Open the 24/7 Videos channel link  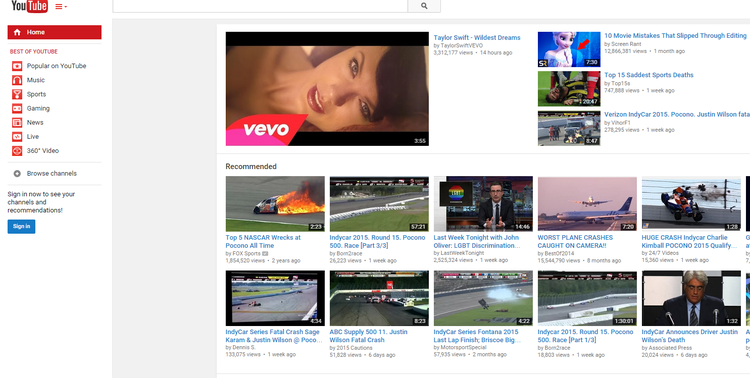tap(663, 253)
